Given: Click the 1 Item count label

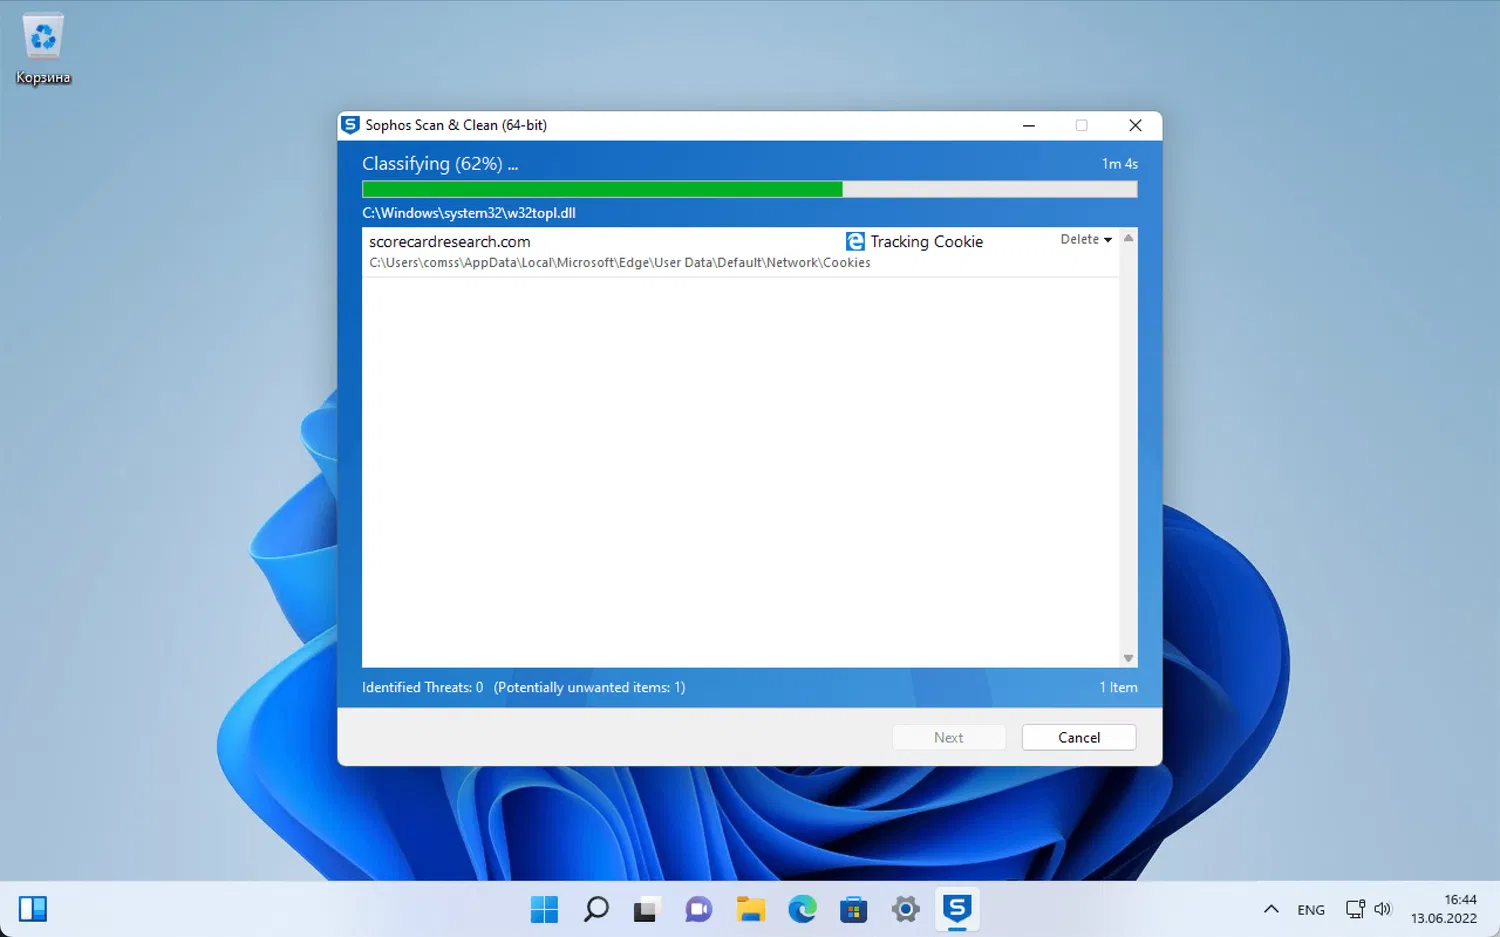Looking at the screenshot, I should pyautogui.click(x=1118, y=687).
